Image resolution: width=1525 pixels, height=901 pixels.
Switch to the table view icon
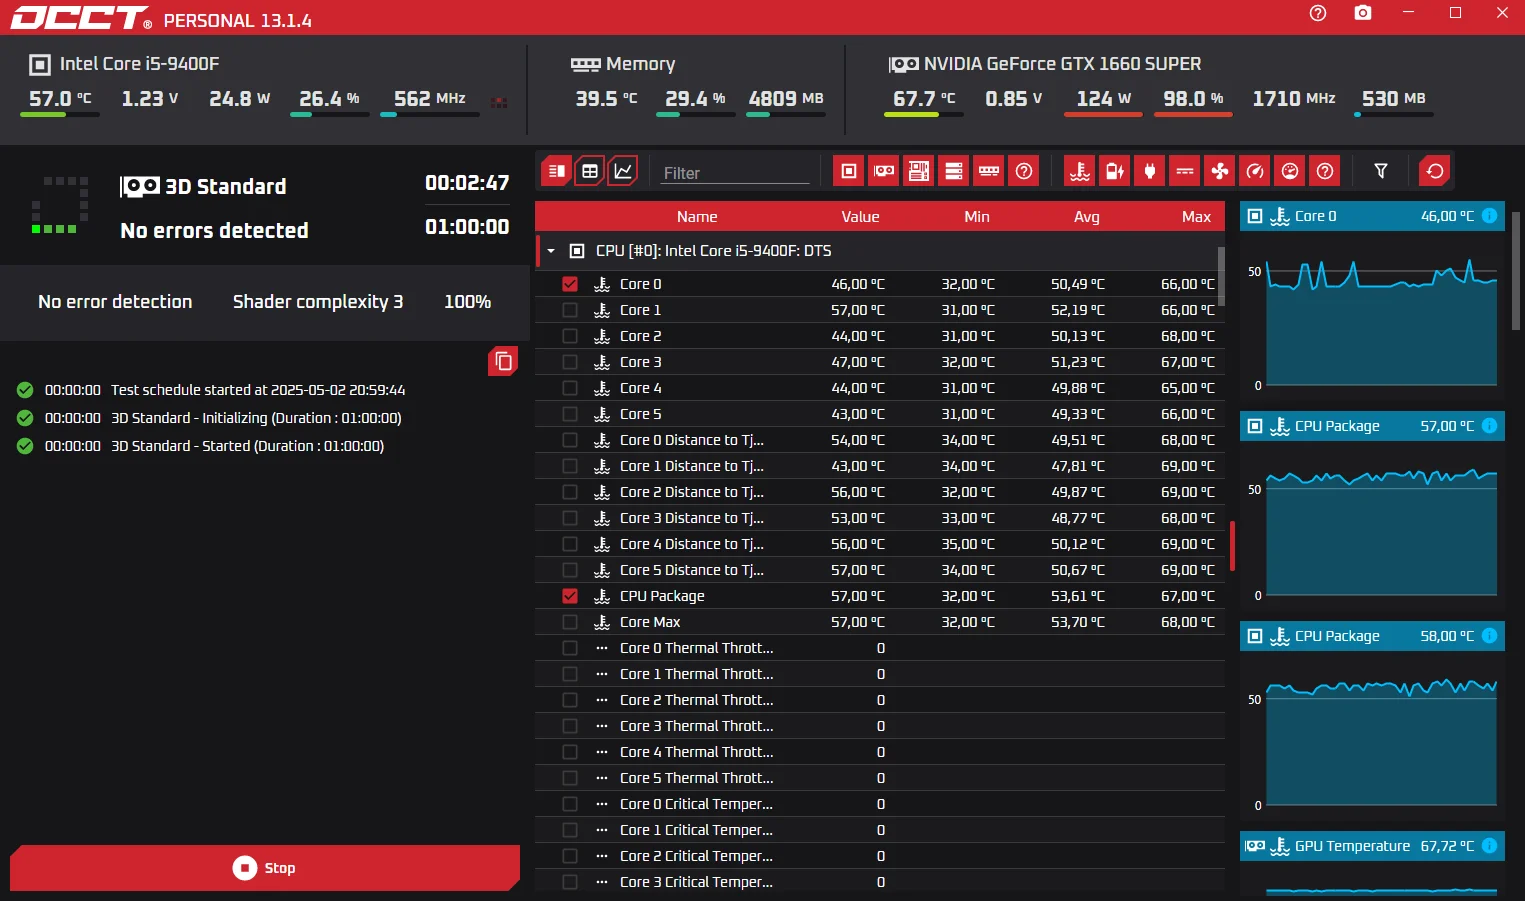pos(590,171)
